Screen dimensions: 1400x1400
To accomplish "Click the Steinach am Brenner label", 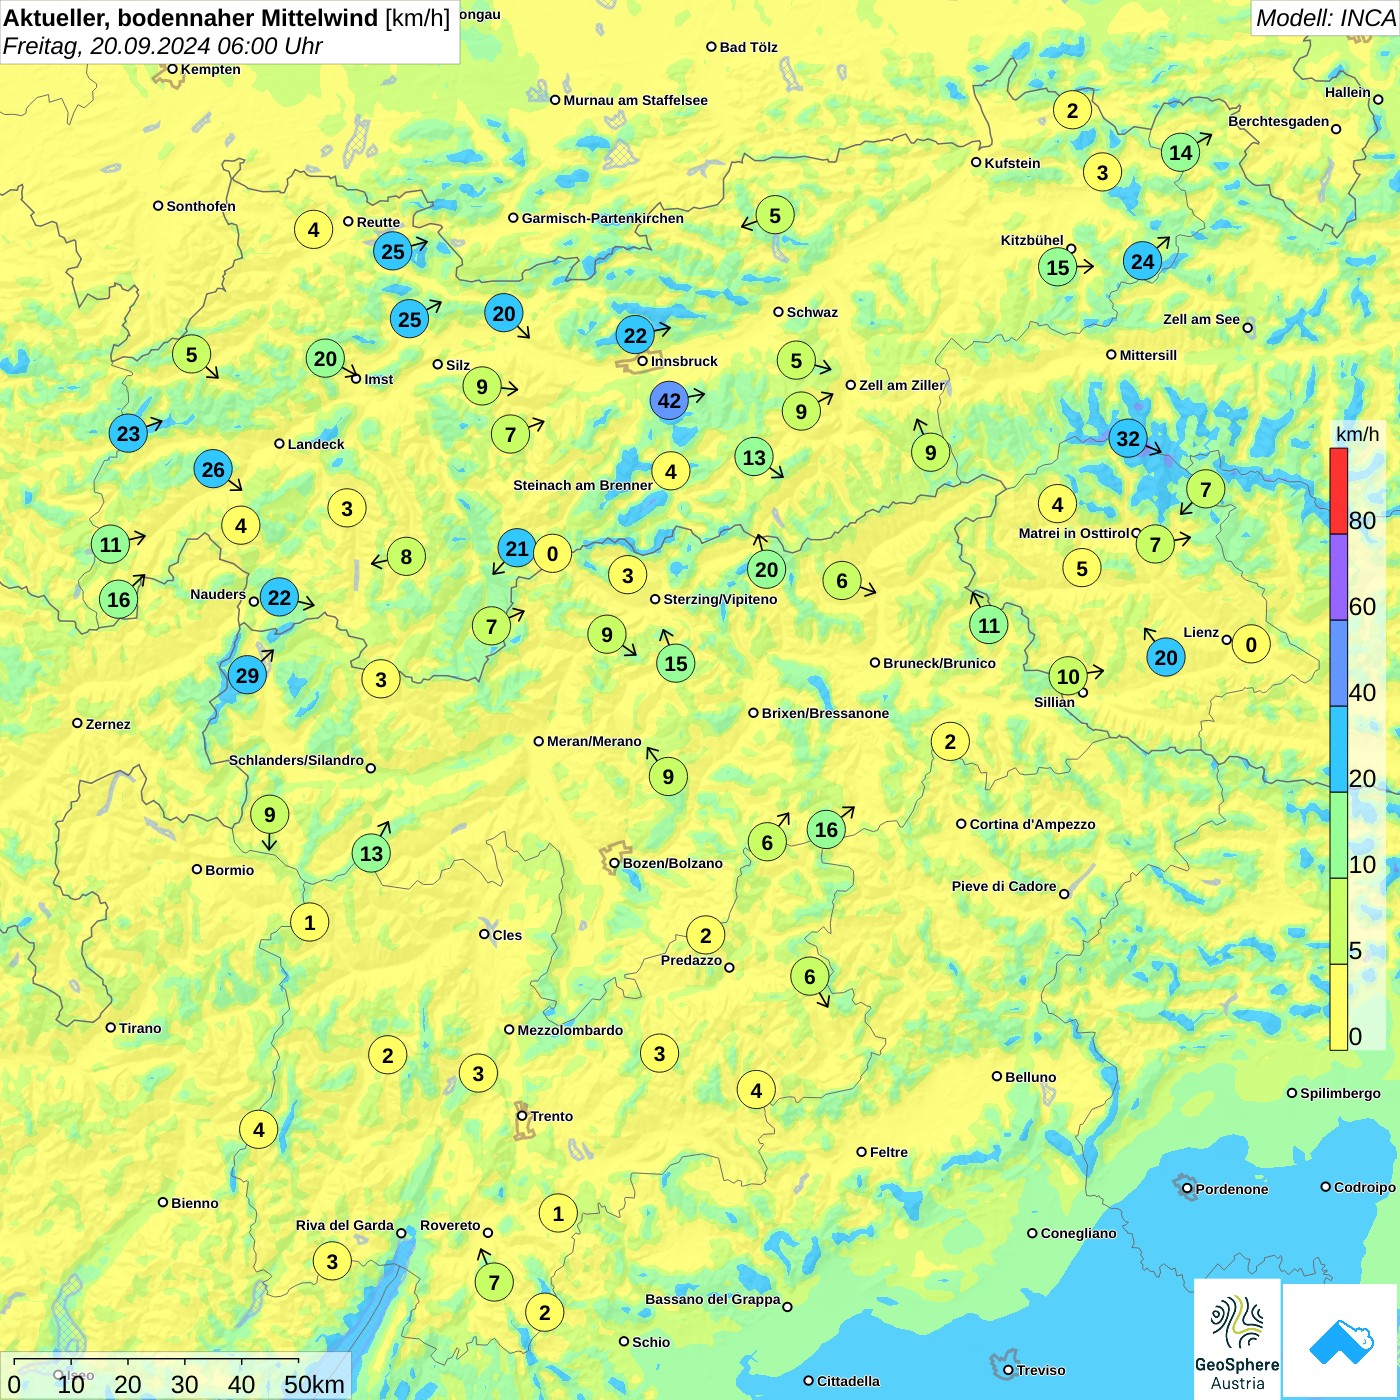I will click(x=582, y=485).
